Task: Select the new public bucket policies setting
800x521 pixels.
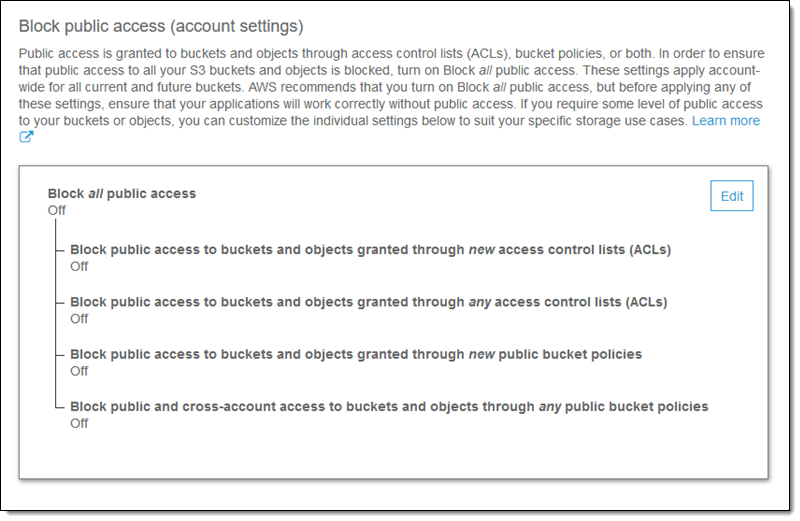Action: [356, 354]
